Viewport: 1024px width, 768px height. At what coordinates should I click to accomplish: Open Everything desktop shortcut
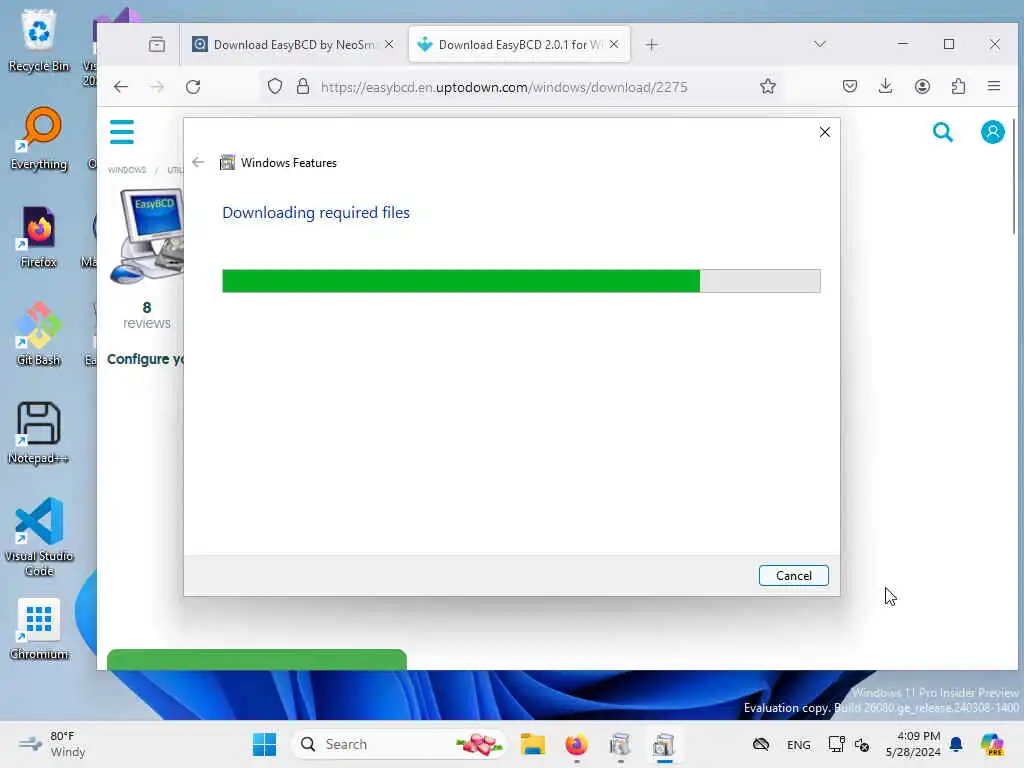[x=39, y=139]
